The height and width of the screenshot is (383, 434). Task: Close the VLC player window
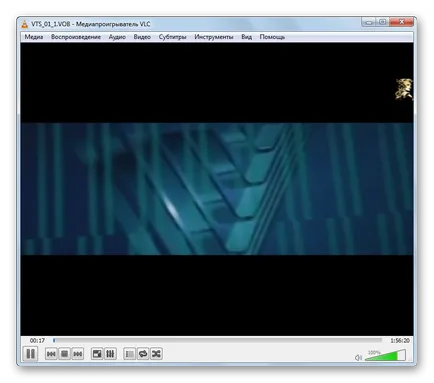point(401,22)
